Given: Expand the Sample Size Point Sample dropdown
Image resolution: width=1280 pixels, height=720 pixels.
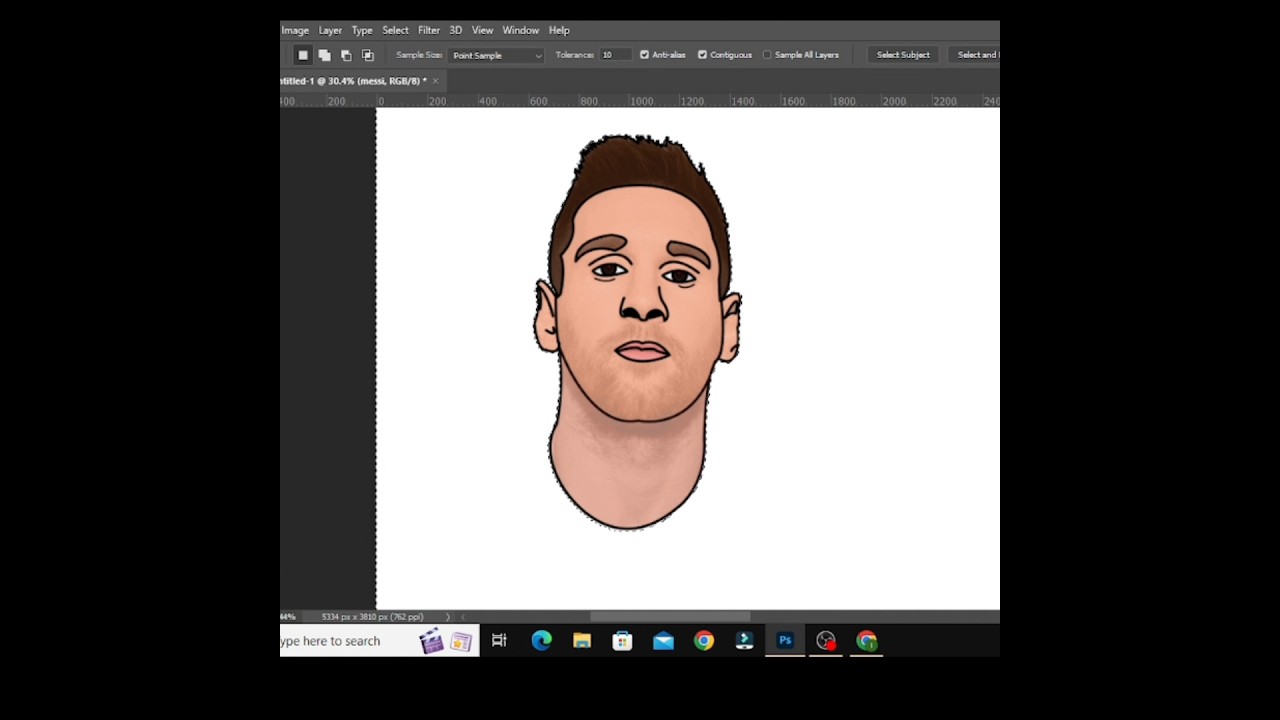Looking at the screenshot, I should tap(496, 55).
